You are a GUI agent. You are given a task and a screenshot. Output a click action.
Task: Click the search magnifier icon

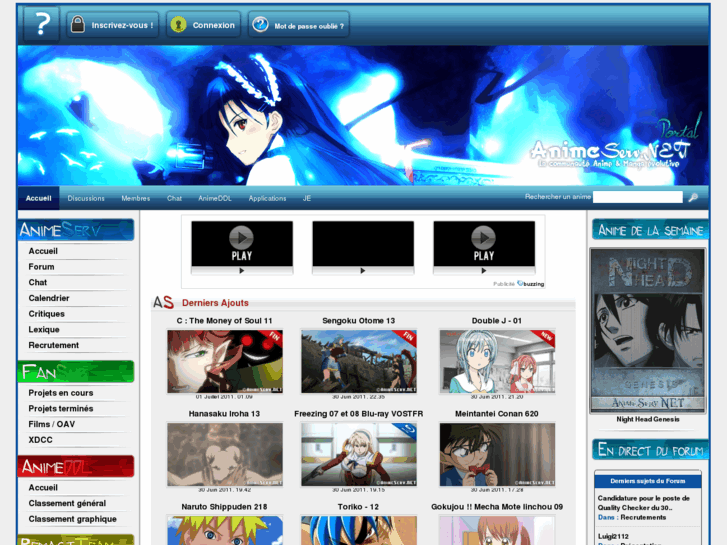[693, 198]
